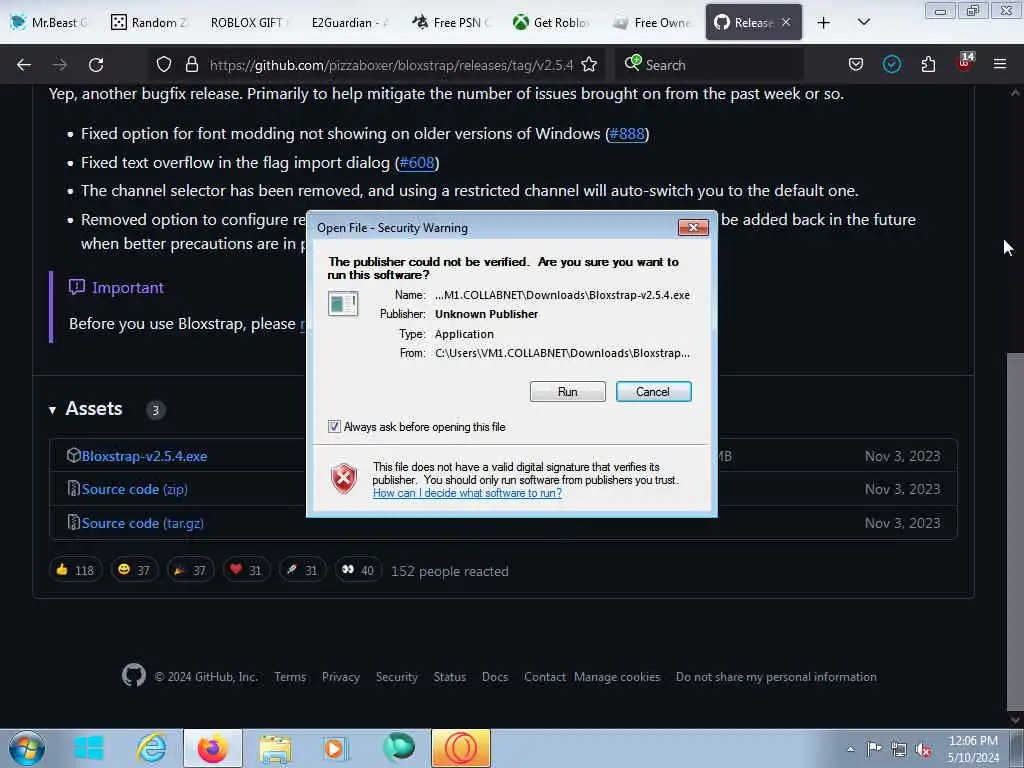1024x768 pixels.
Task: Switch to the Free Owner tab
Action: click(652, 23)
